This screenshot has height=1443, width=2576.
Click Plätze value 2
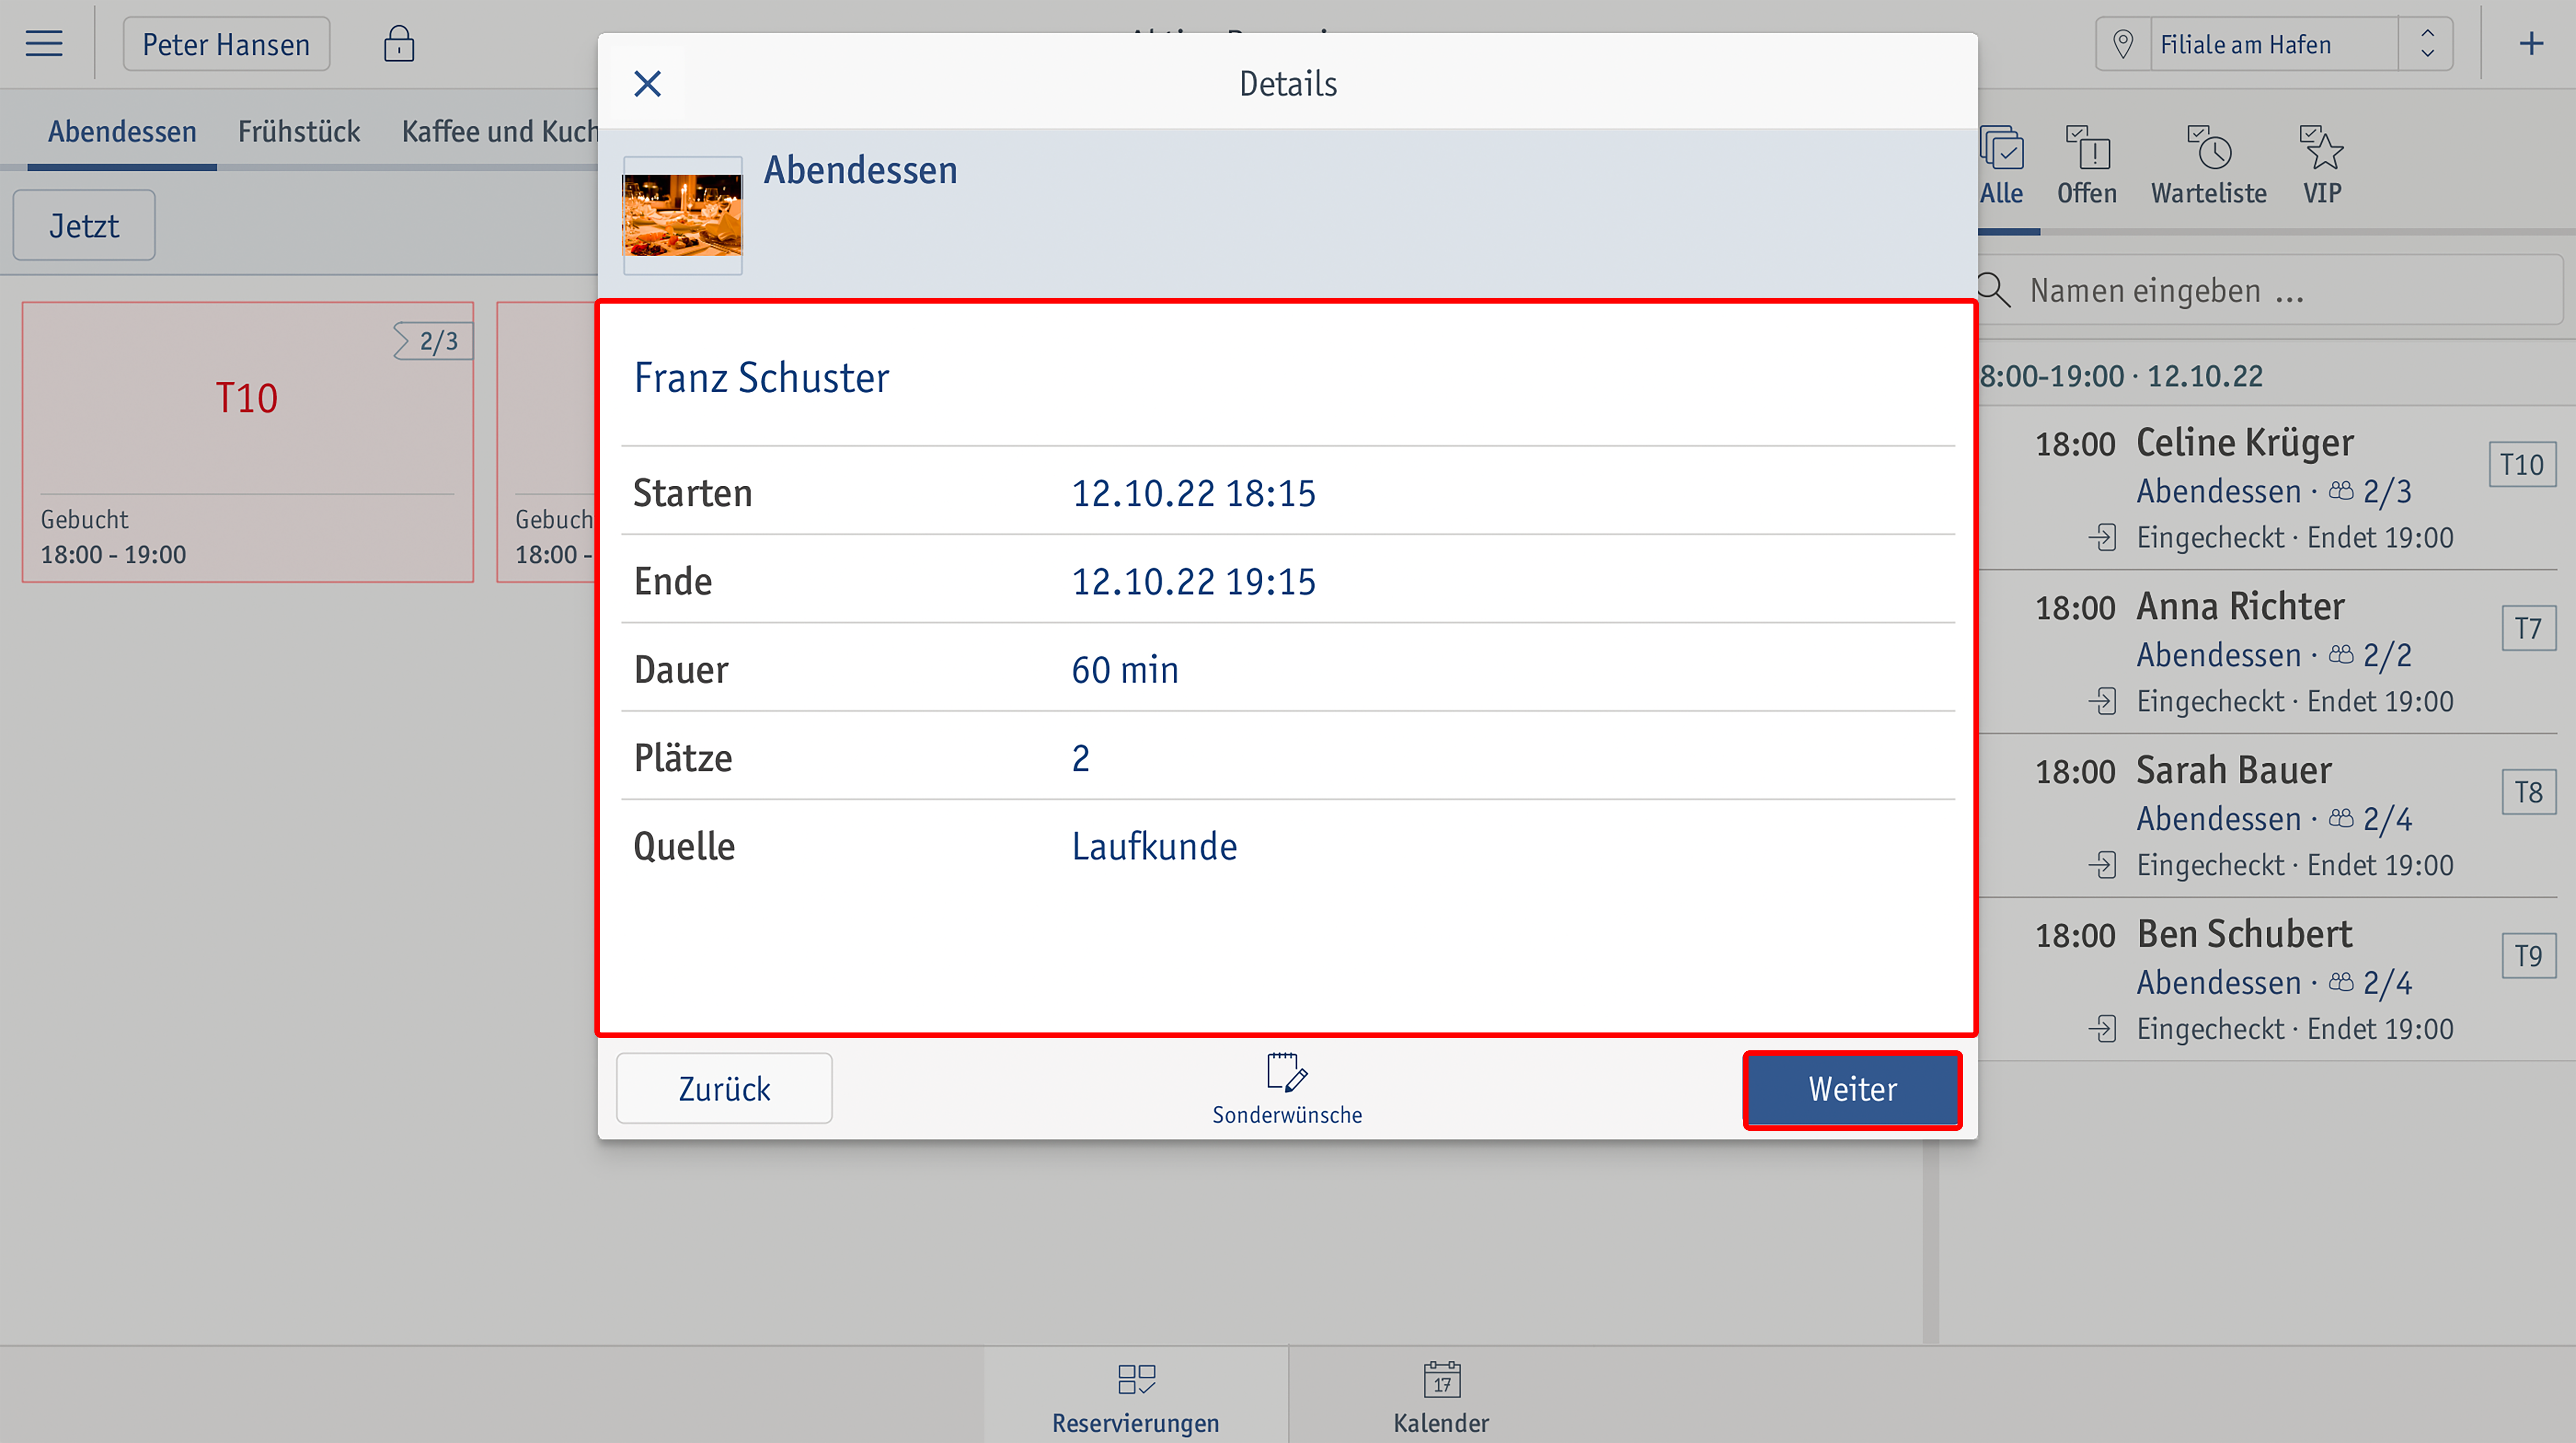1081,758
